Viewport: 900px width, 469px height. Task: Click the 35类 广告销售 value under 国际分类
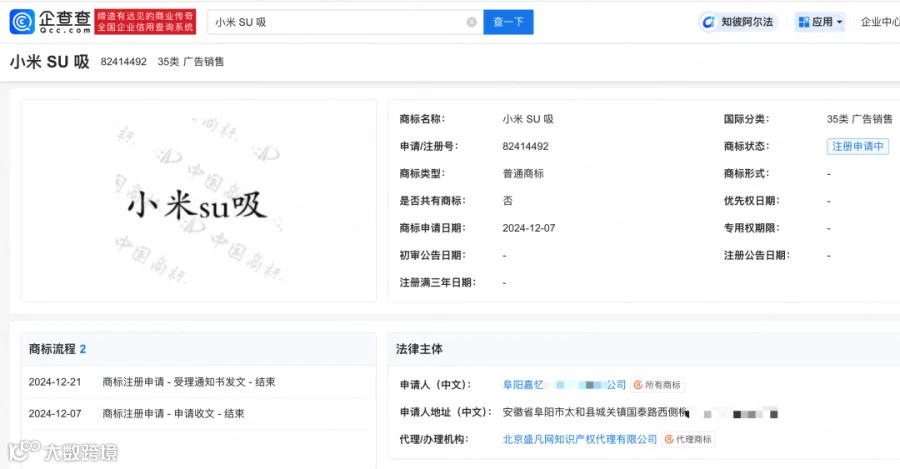[x=859, y=119]
